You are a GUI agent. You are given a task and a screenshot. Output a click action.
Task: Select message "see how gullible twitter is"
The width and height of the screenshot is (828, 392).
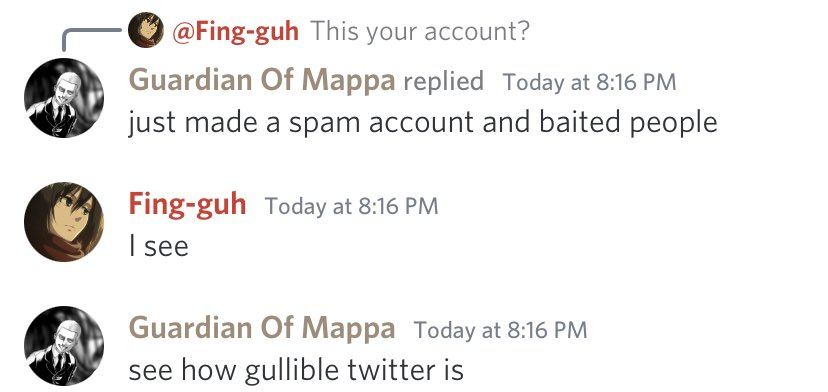(x=296, y=371)
